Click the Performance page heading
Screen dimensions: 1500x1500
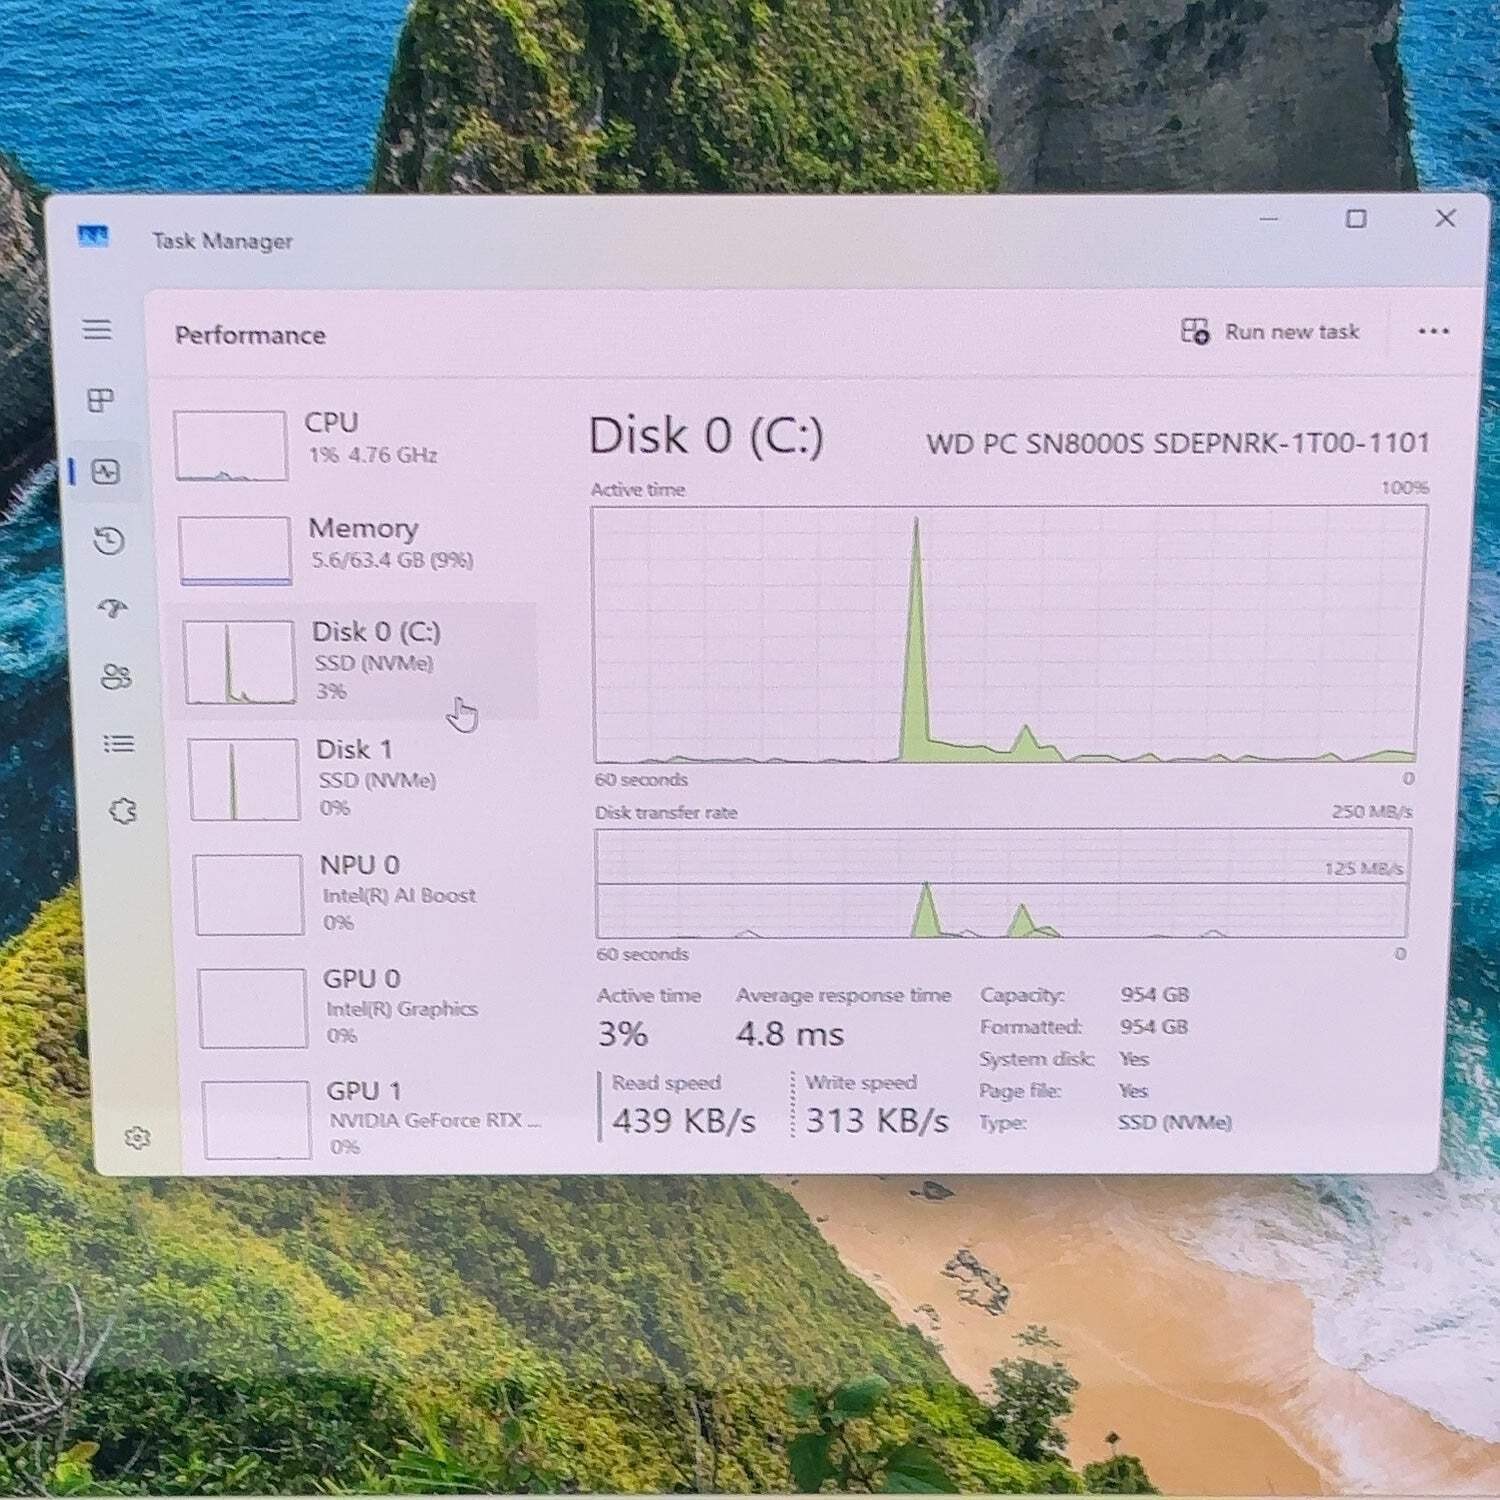(250, 335)
